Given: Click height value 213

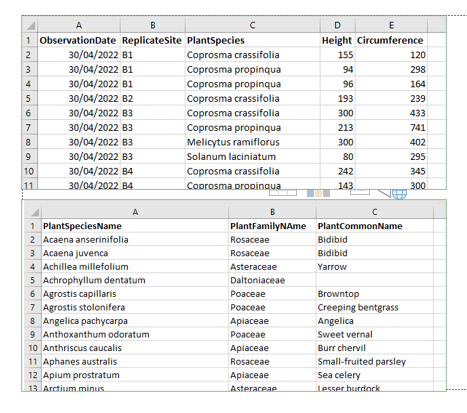Looking at the screenshot, I should [x=338, y=128].
